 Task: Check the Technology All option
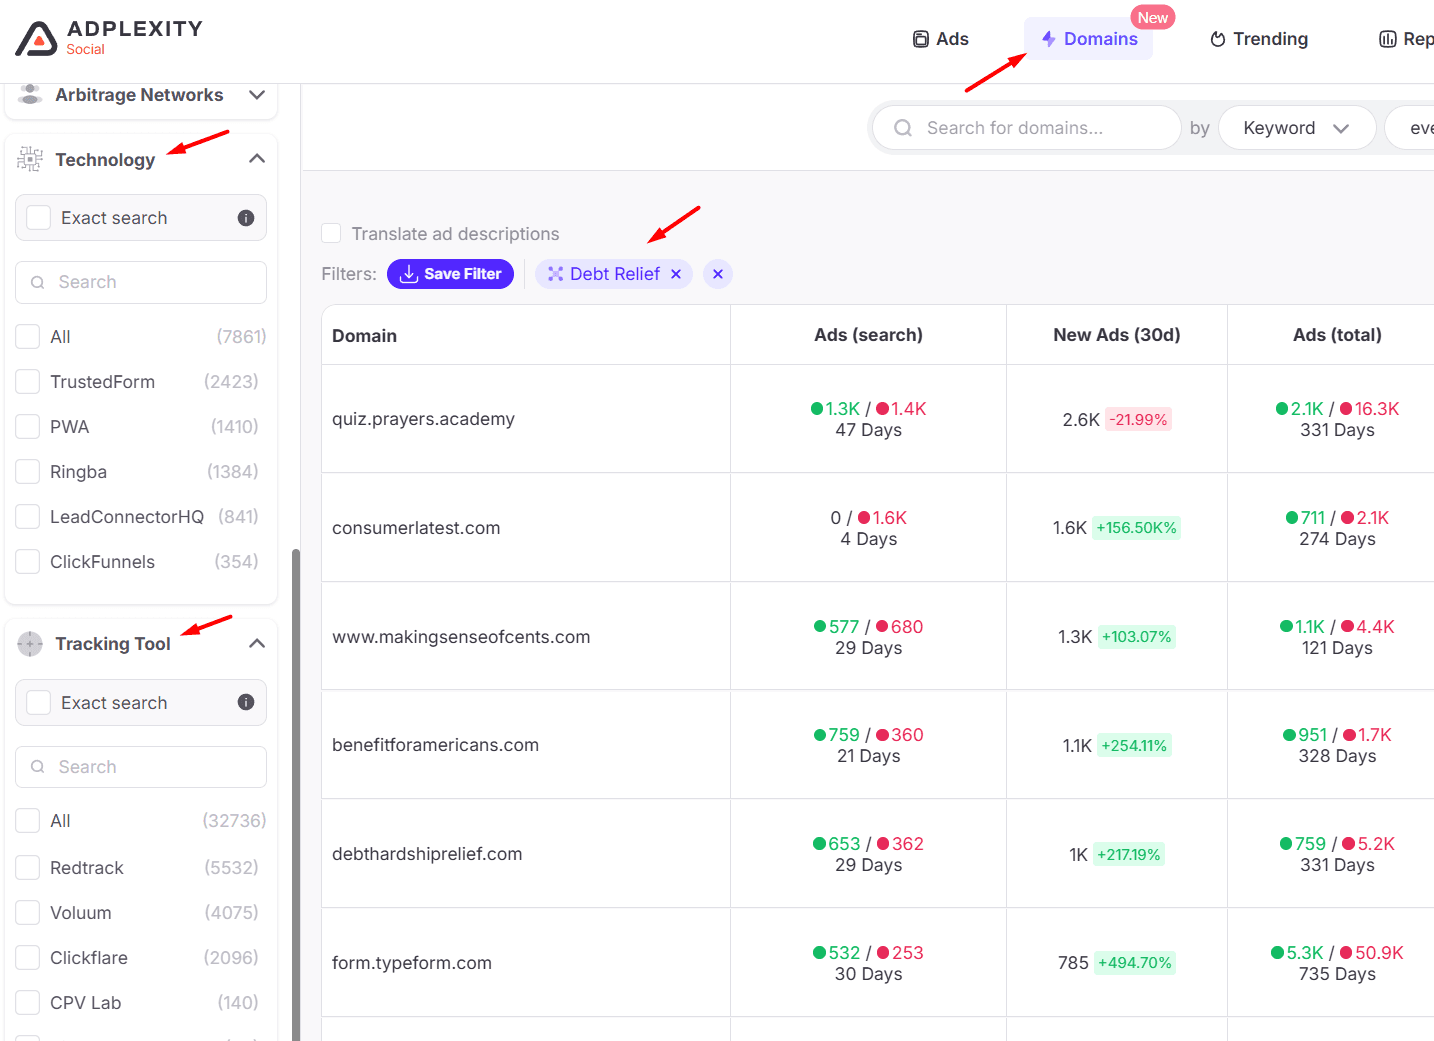tap(28, 337)
